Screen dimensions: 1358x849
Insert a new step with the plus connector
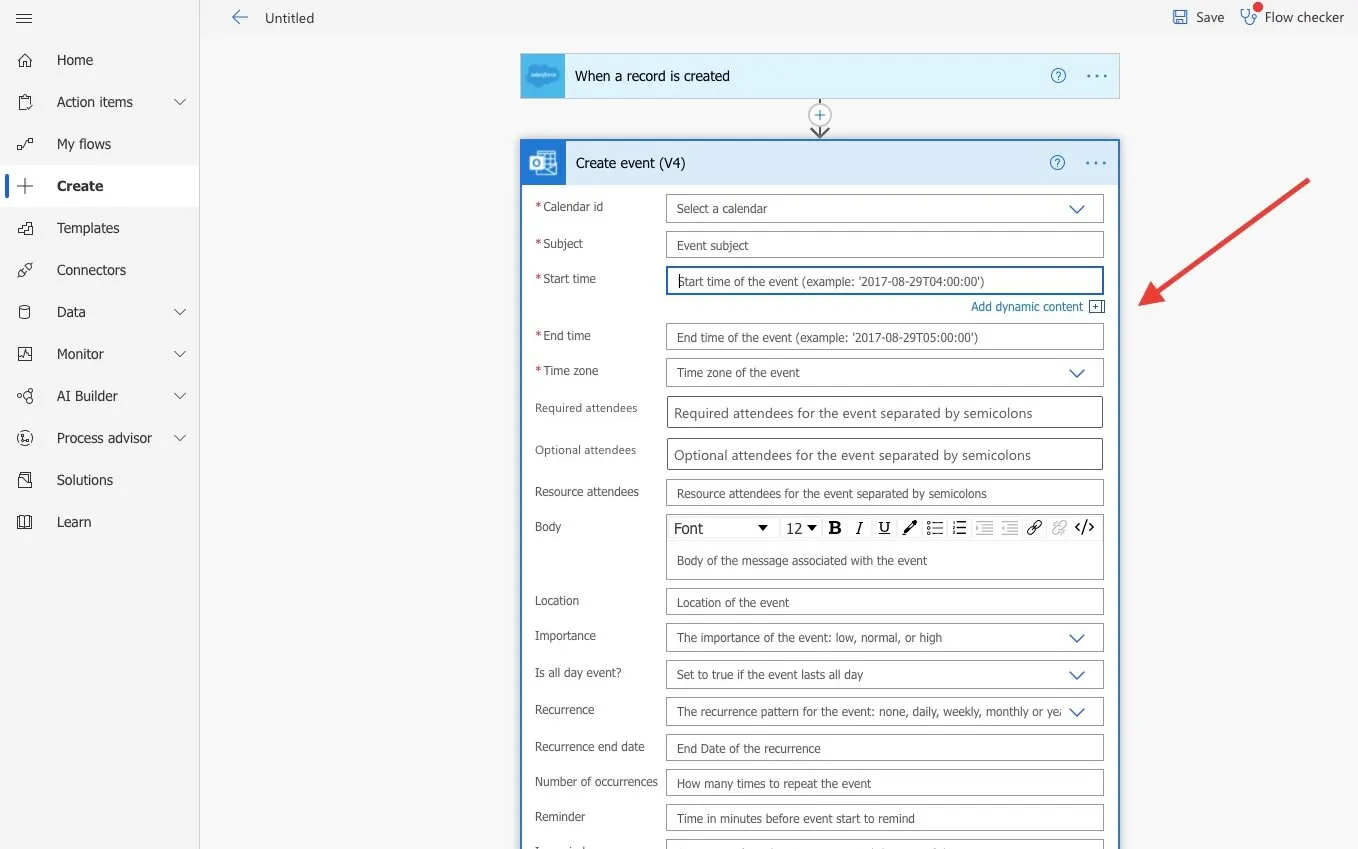[x=820, y=115]
